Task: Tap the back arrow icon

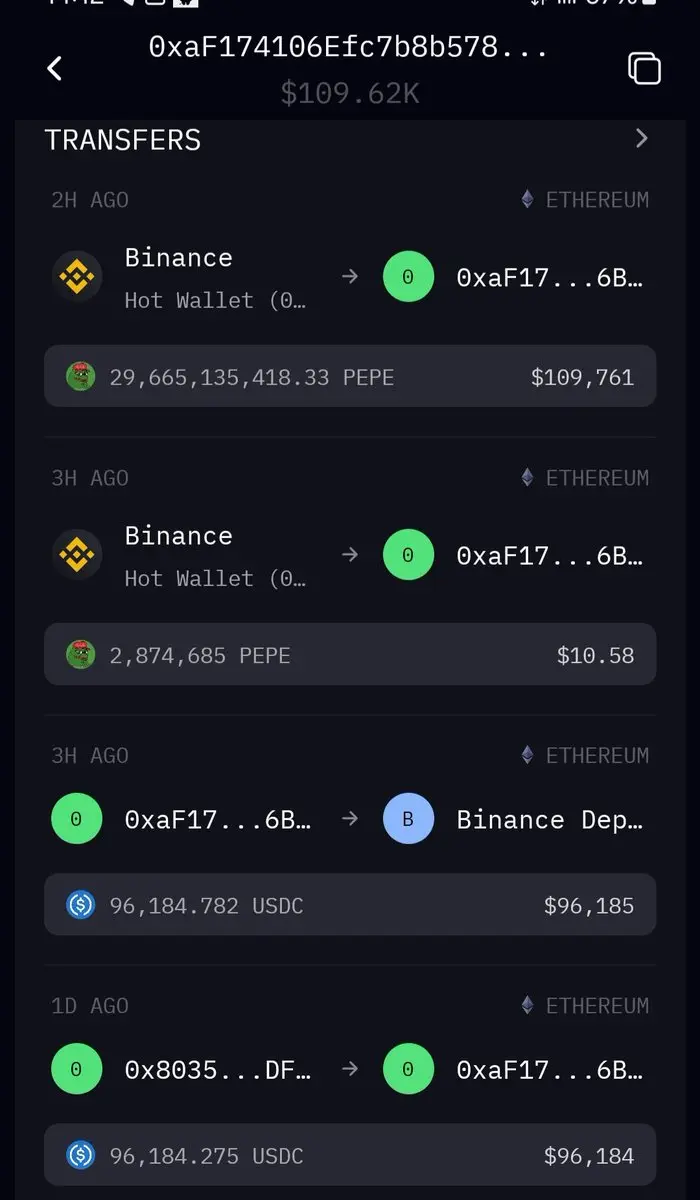Action: (x=55, y=68)
